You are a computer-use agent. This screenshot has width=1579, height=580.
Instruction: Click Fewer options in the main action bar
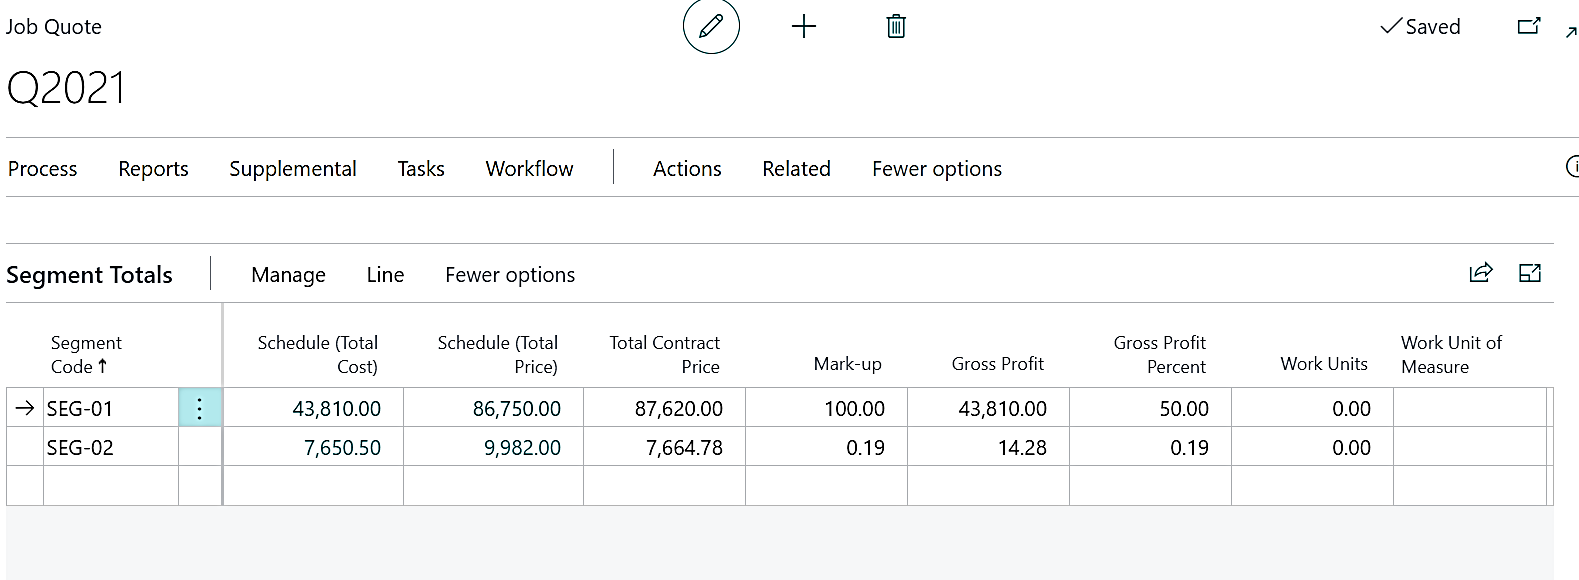coord(937,169)
